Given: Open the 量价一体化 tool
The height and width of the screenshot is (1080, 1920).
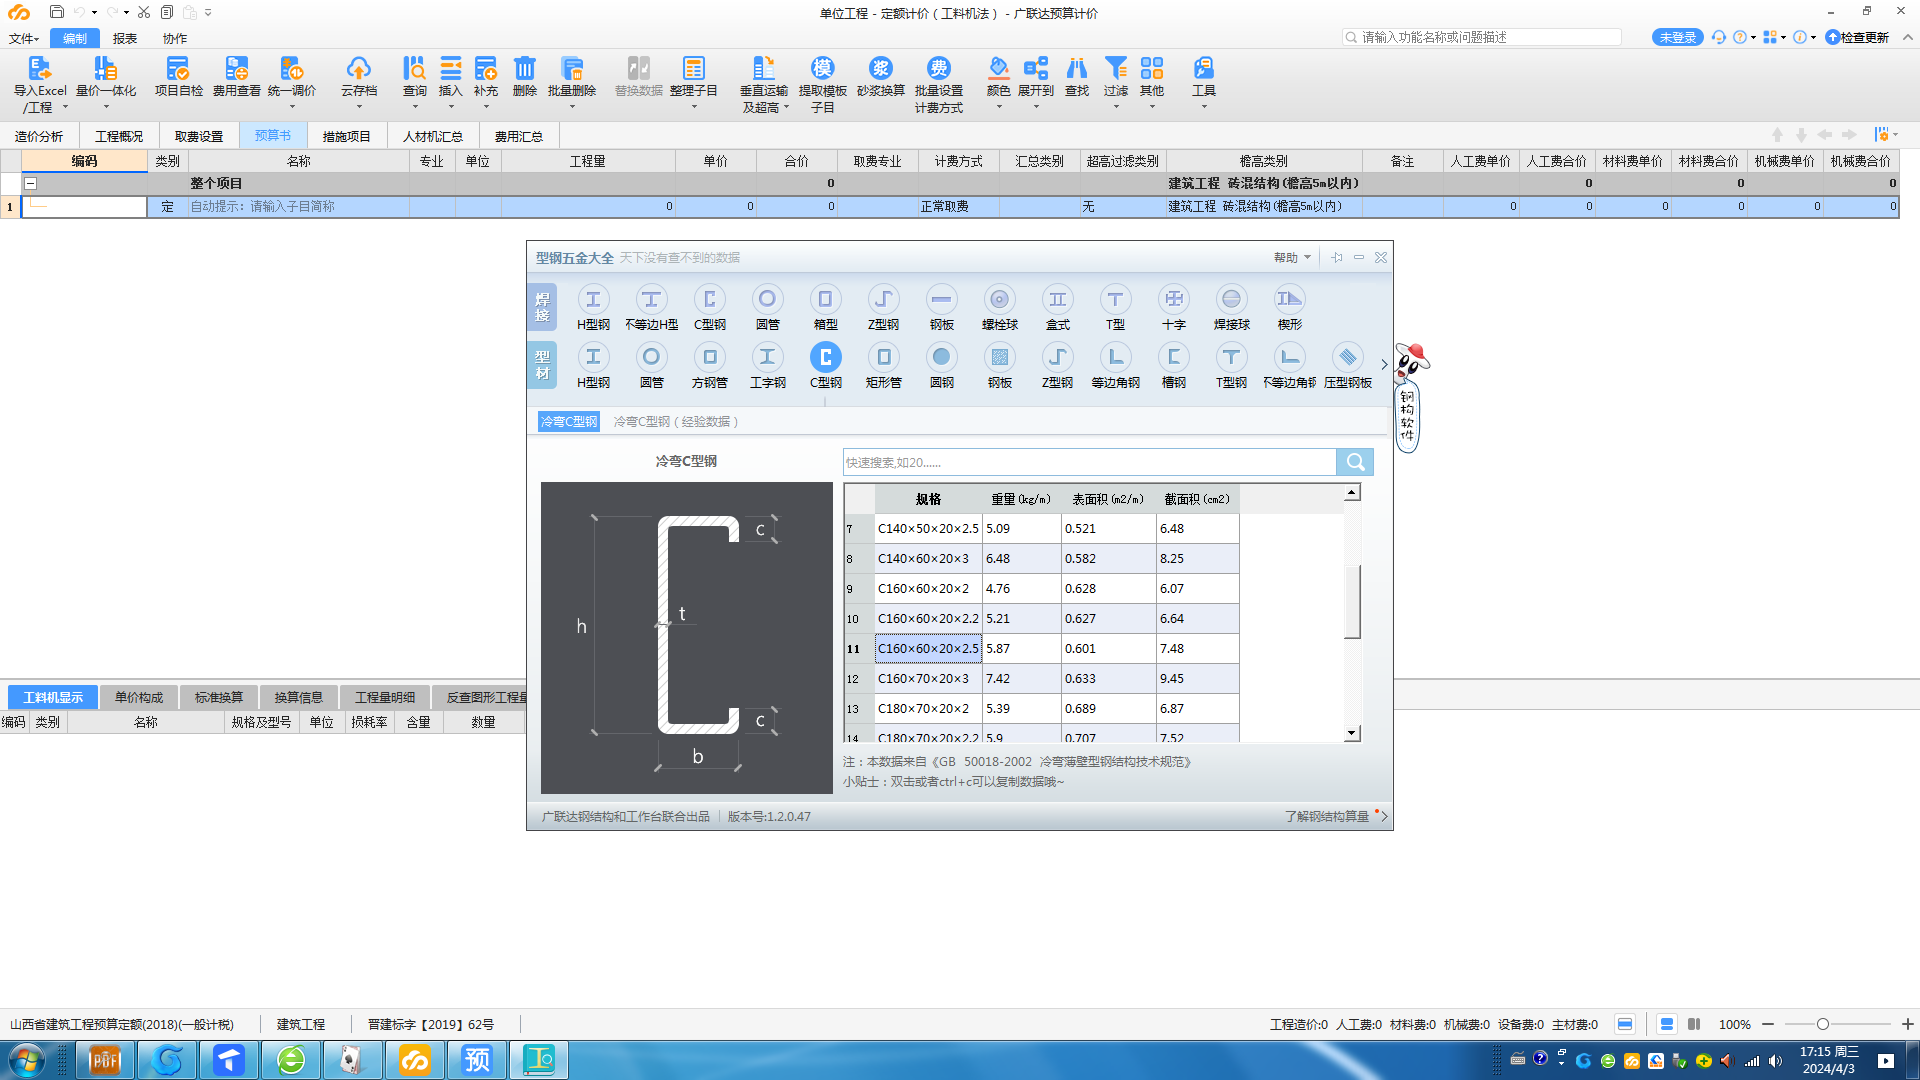Looking at the screenshot, I should pos(105,68).
